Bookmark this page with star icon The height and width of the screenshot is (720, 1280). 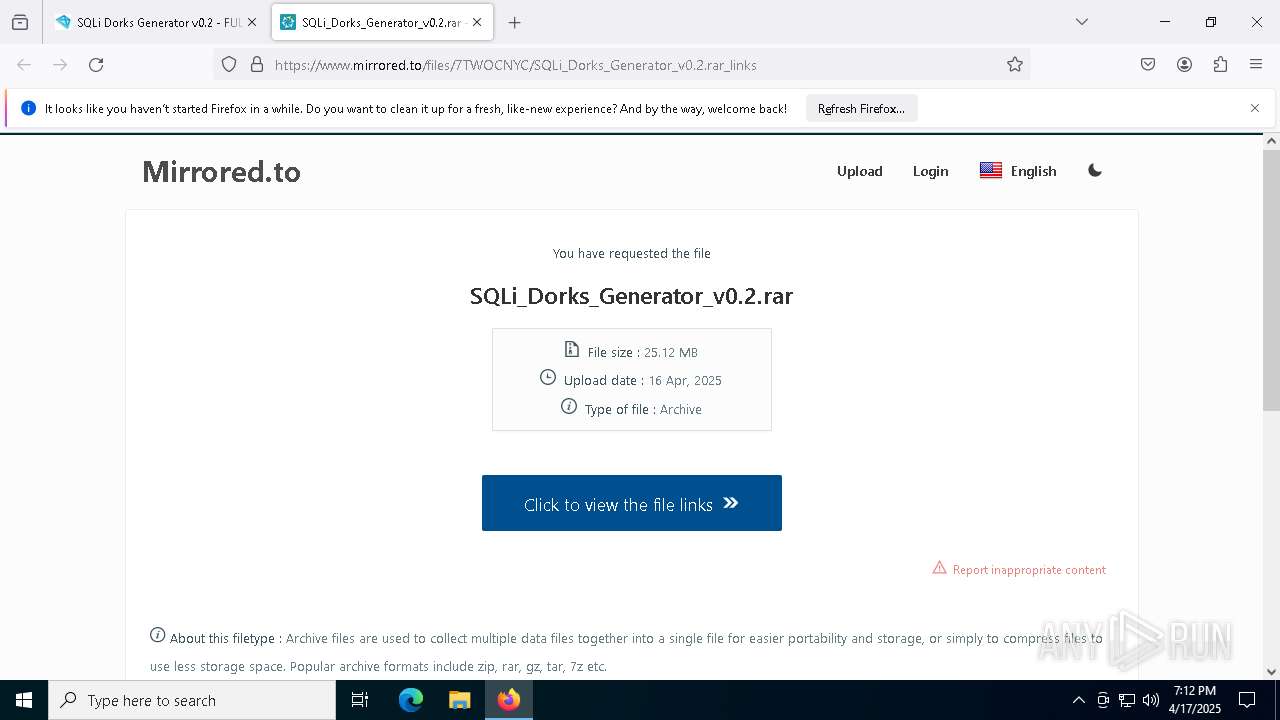click(1015, 65)
